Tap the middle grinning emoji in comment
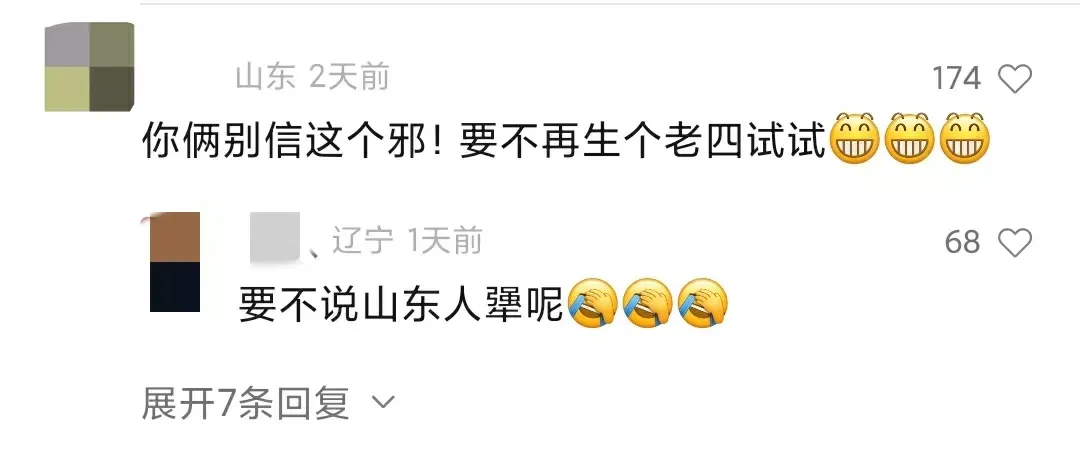This screenshot has width=1080, height=462. [909, 138]
